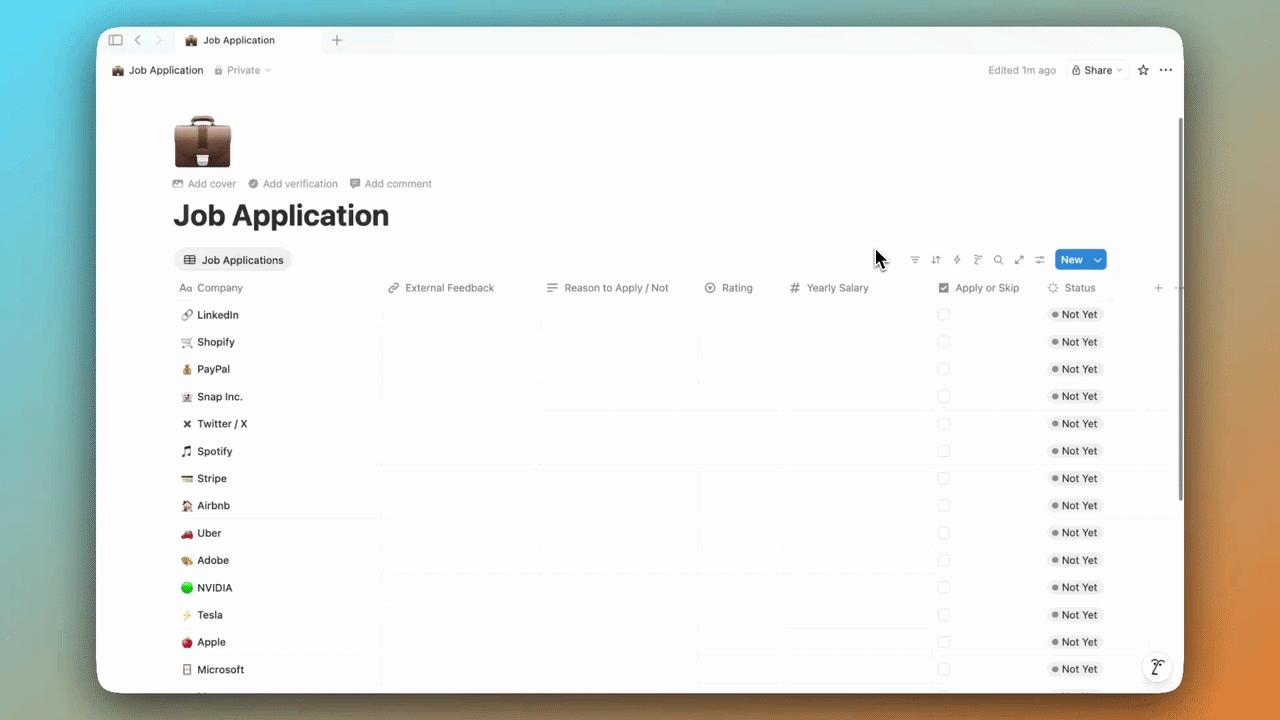Open database in full page

(1019, 260)
